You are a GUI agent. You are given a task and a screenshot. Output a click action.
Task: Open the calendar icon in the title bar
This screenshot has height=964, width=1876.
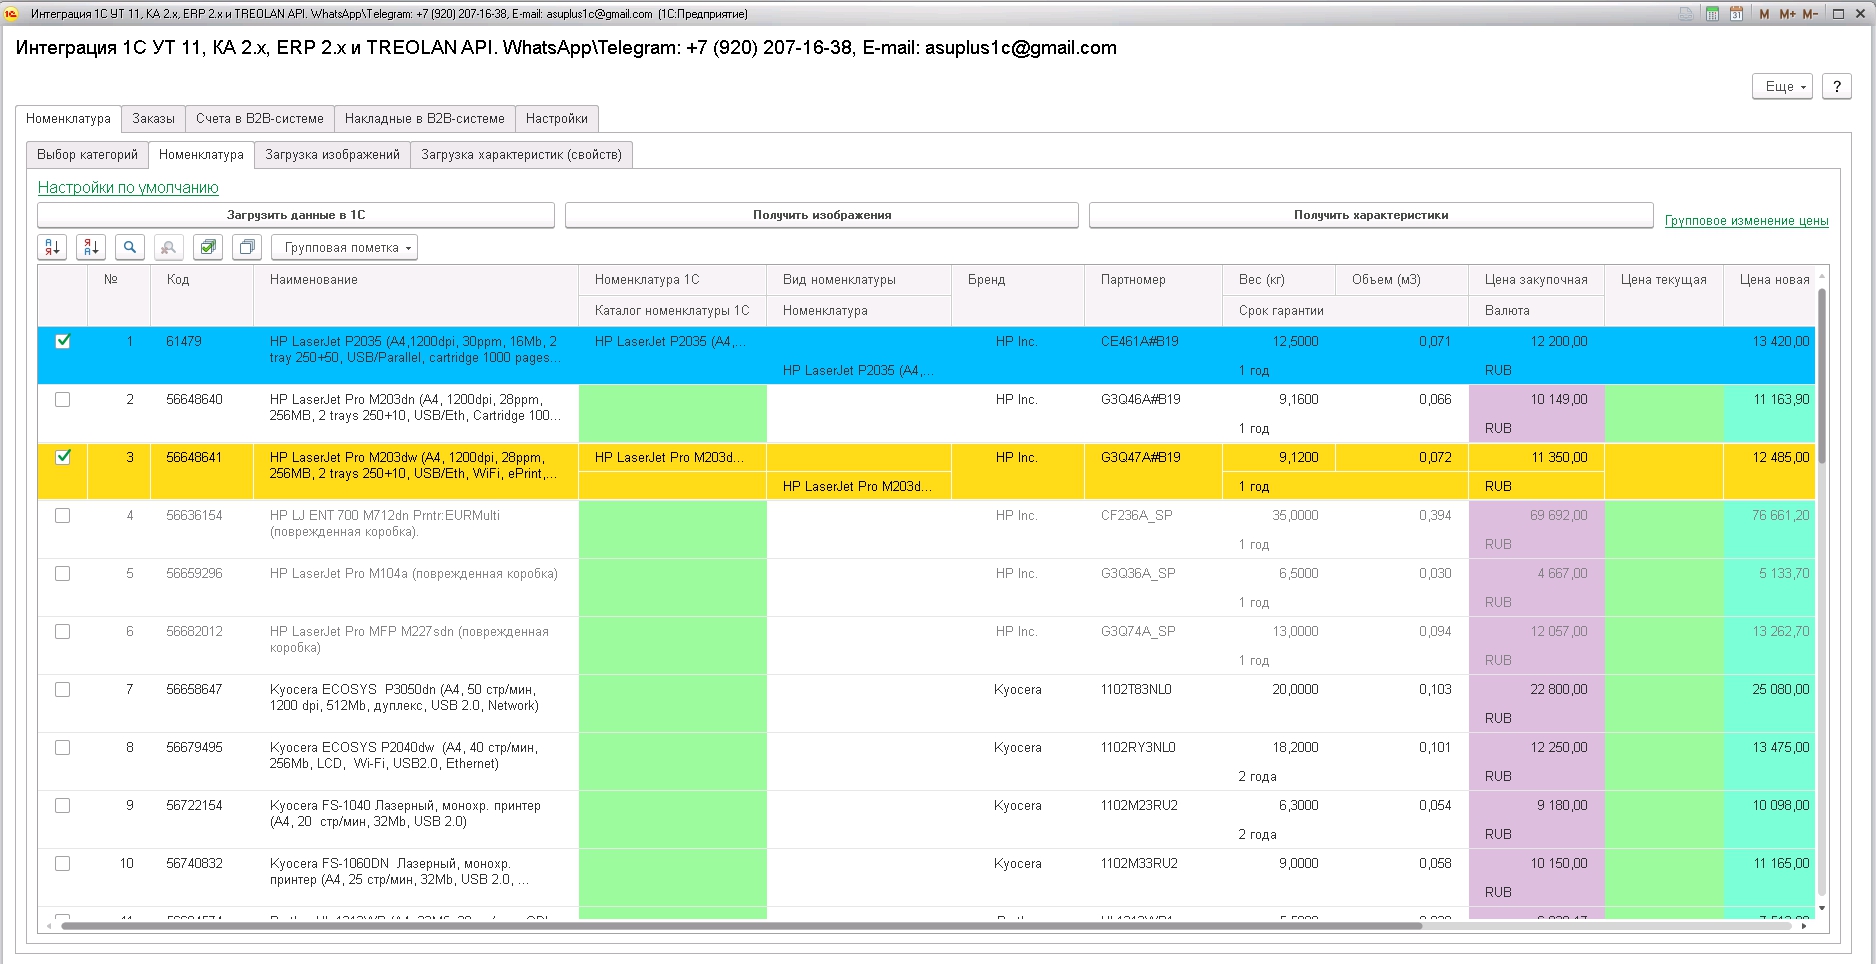(x=1736, y=14)
